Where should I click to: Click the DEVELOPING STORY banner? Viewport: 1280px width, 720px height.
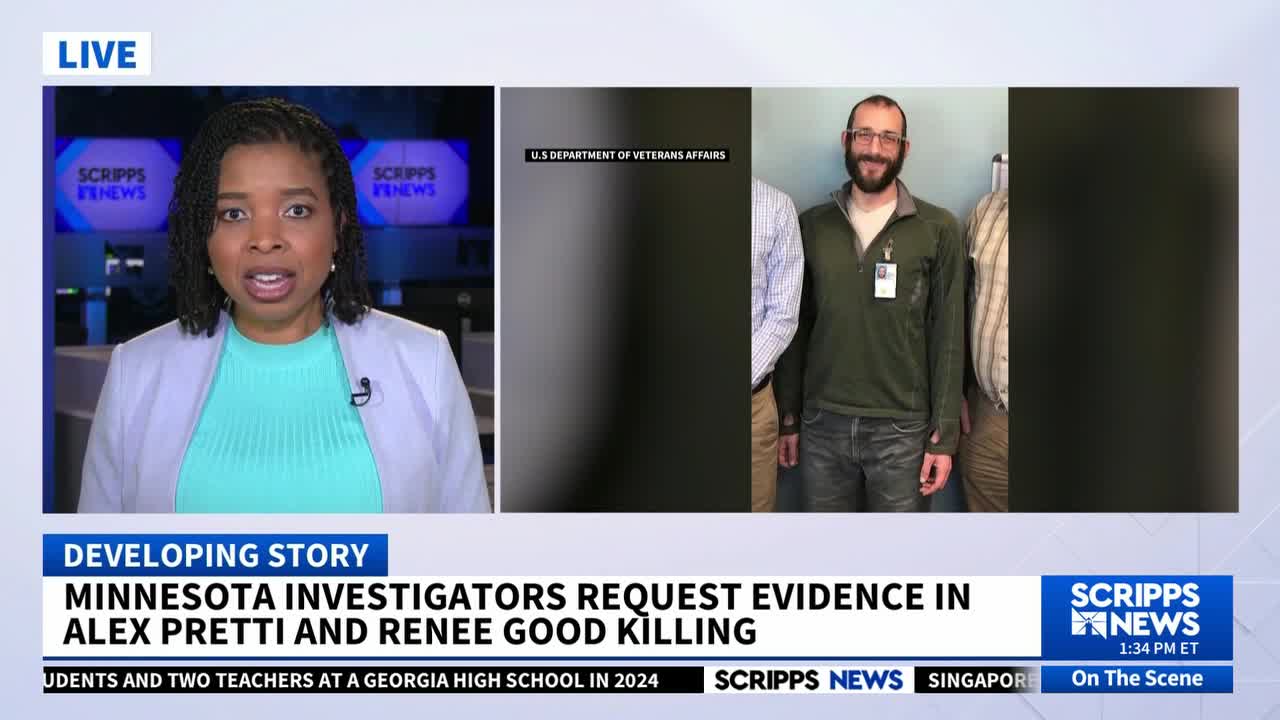pyautogui.click(x=215, y=555)
